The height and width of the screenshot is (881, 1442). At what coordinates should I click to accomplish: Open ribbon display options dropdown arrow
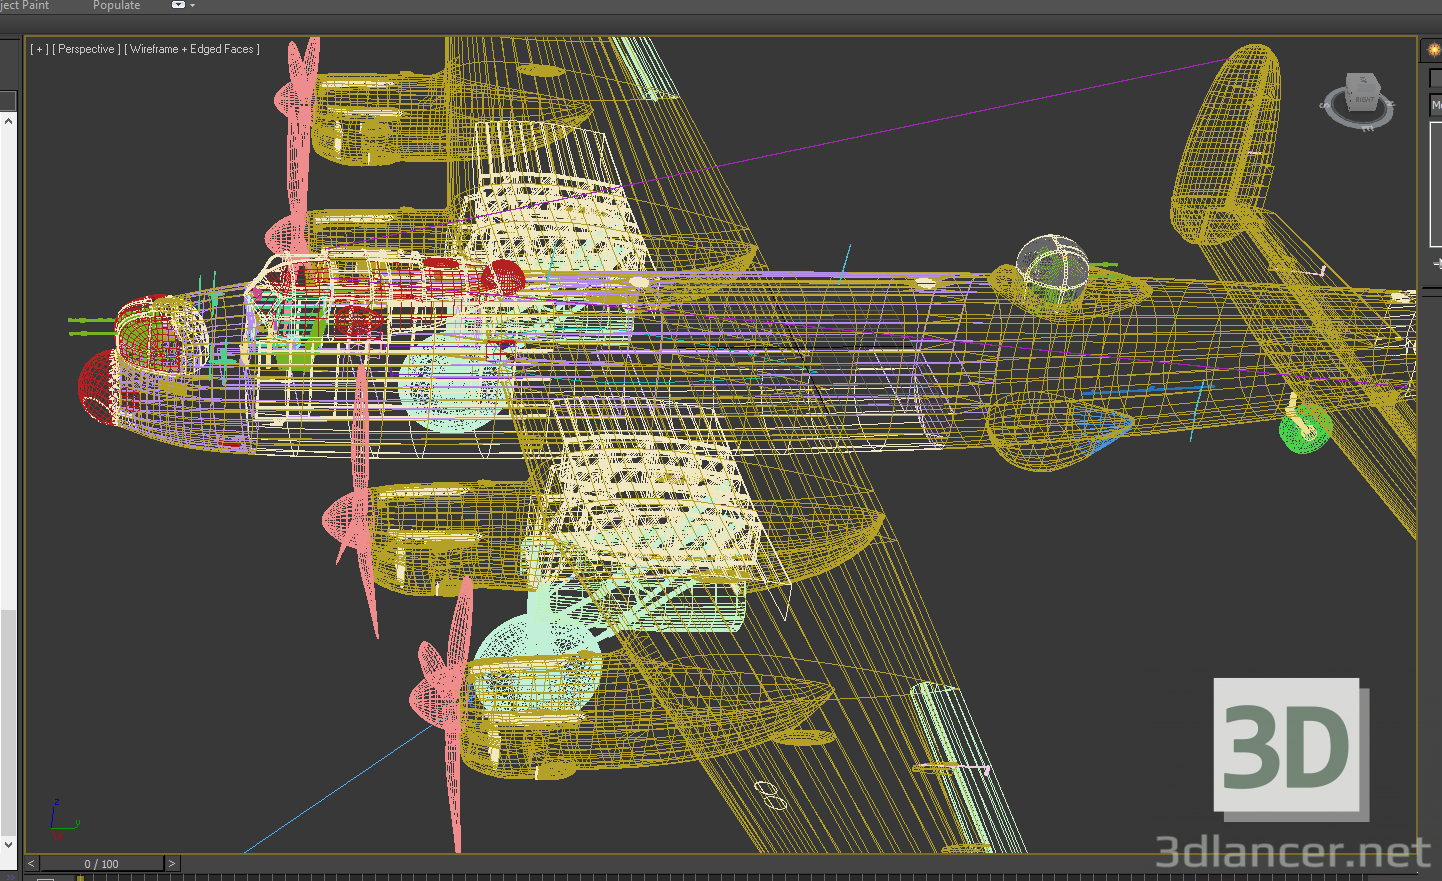pyautogui.click(x=192, y=6)
